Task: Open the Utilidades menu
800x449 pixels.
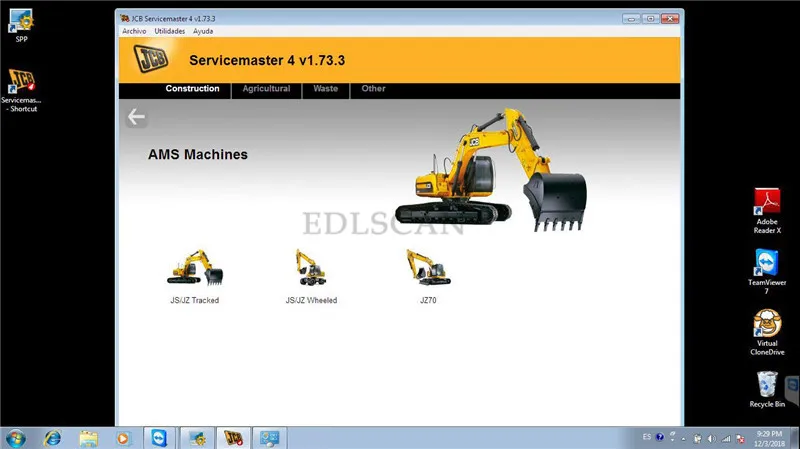Action: point(170,31)
